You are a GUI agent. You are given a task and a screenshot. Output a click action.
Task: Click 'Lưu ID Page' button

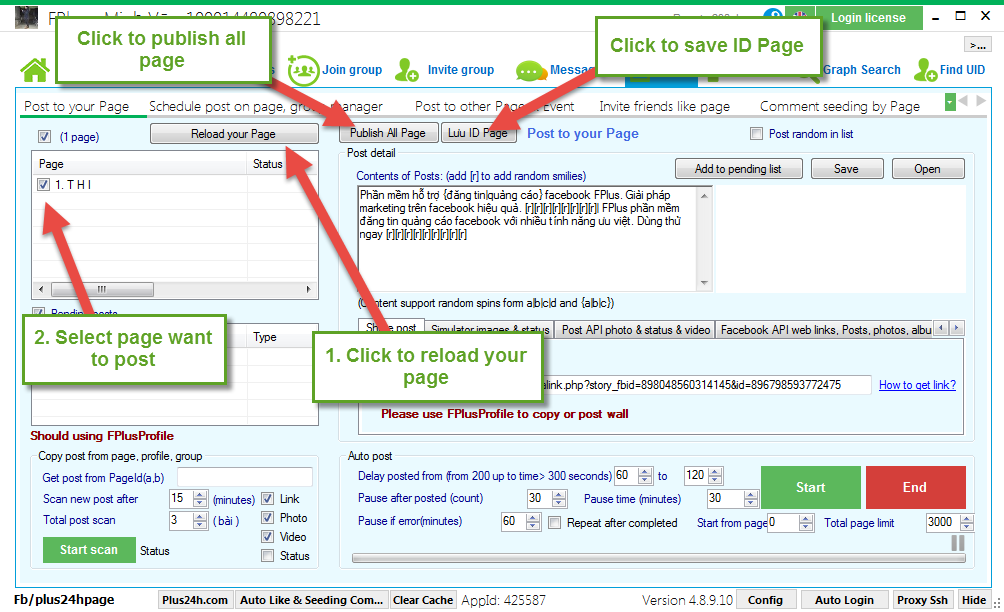[478, 133]
